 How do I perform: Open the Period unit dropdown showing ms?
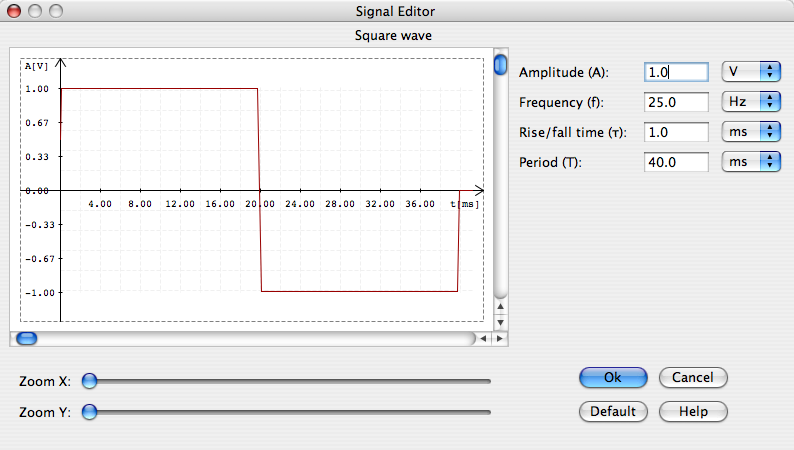coord(750,162)
